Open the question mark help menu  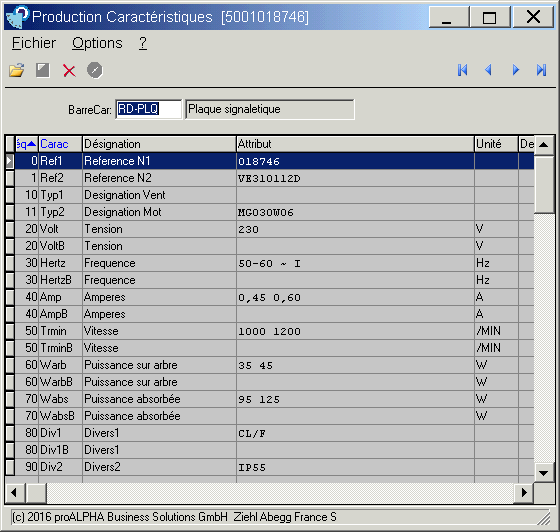(x=143, y=43)
